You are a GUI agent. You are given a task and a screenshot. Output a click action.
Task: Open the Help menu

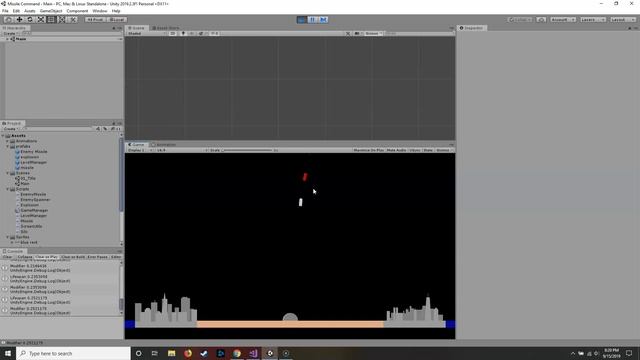(116, 11)
